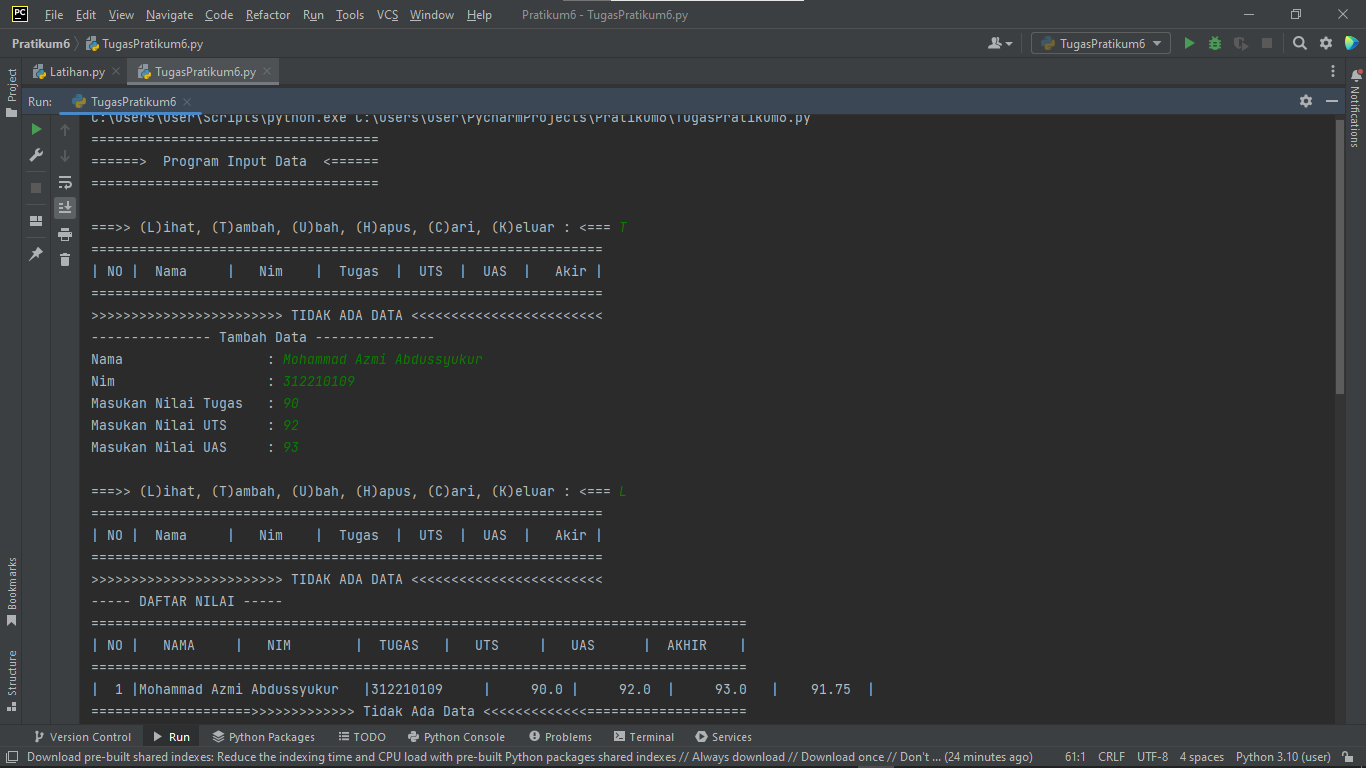Click the Down the Stack Trace arrow
Image resolution: width=1366 pixels, height=768 pixels.
pyautogui.click(x=65, y=156)
